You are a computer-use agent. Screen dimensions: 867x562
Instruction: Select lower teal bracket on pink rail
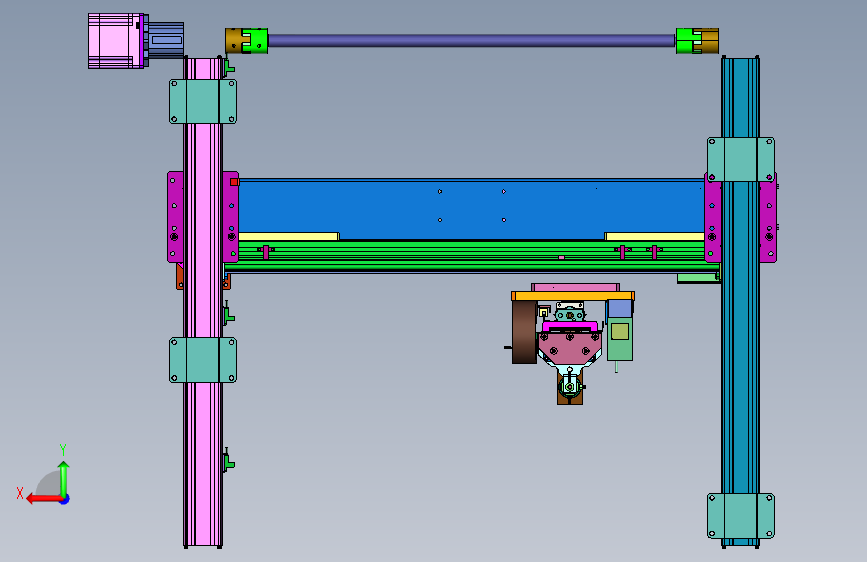[203, 360]
